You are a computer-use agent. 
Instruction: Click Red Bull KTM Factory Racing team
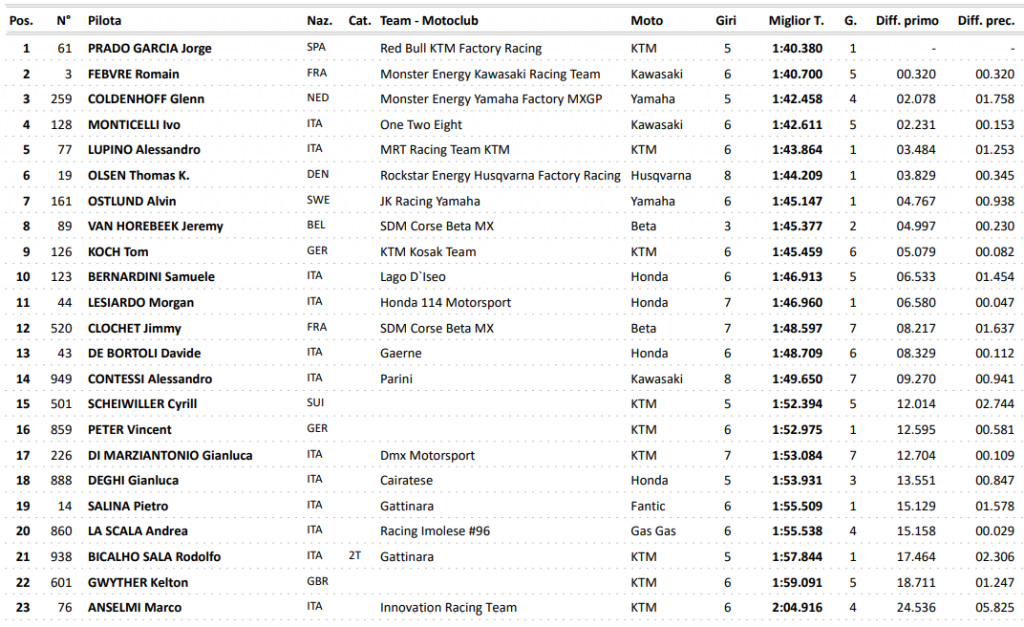coord(461,48)
